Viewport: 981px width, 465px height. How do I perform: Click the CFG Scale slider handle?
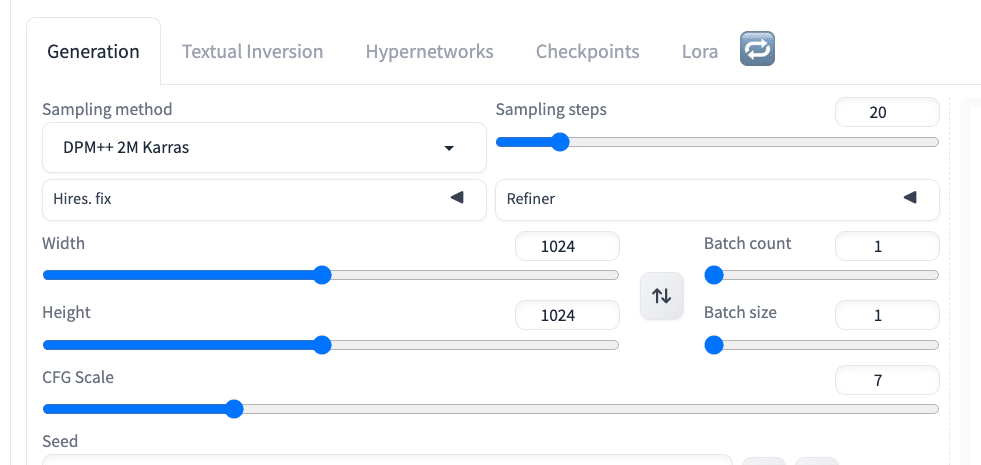pyautogui.click(x=234, y=408)
